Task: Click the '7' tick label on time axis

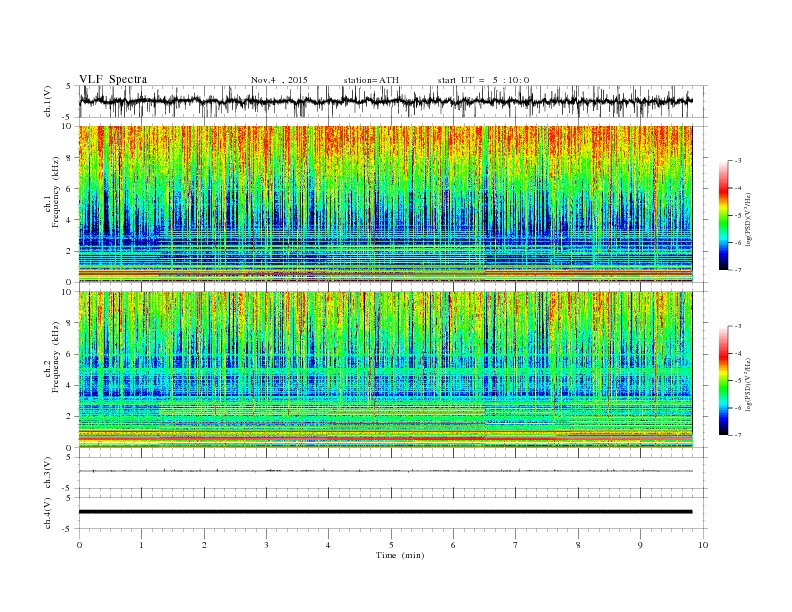Action: tap(516, 545)
